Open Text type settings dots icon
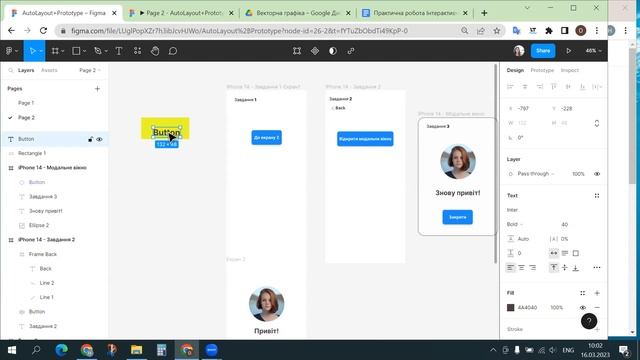 pyautogui.click(x=597, y=196)
